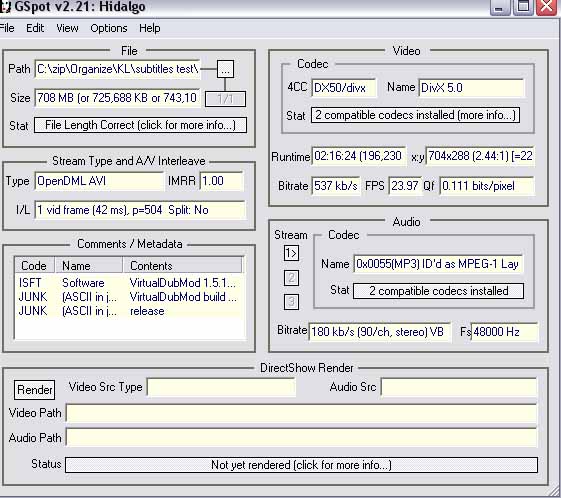Click File Length Correct status button
The width and height of the screenshot is (561, 498).
click(140, 125)
